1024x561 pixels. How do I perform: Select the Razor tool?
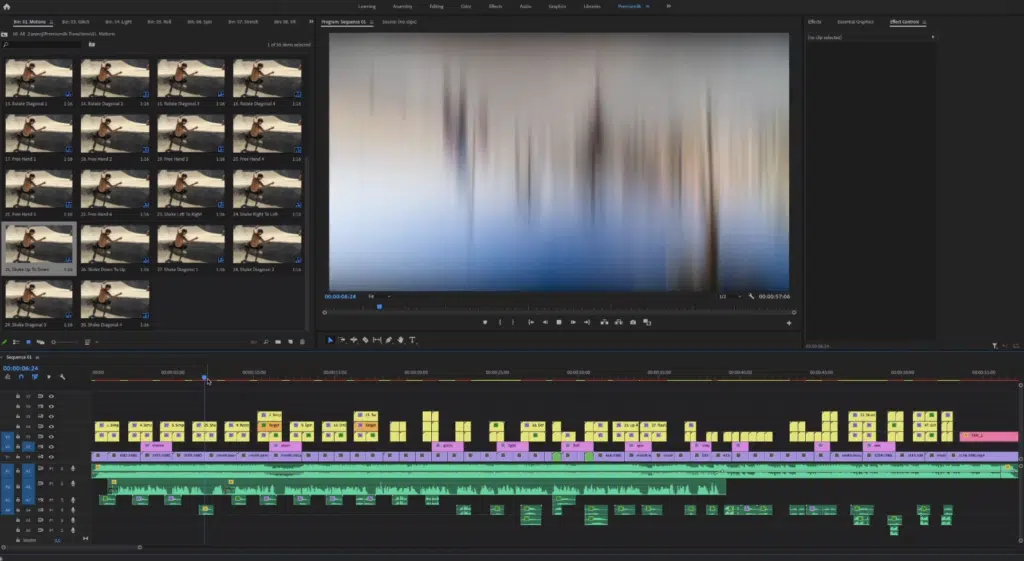click(x=365, y=340)
